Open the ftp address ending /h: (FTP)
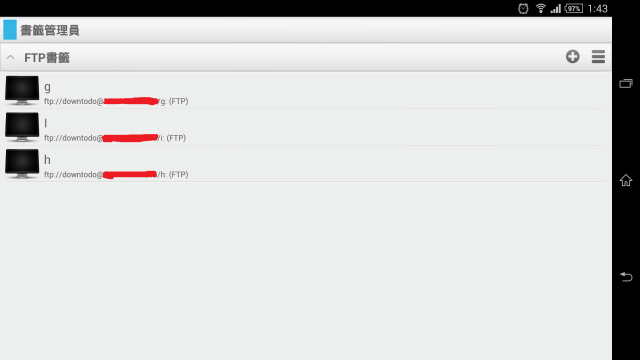Viewport: 640px width, 360px height. tap(116, 175)
